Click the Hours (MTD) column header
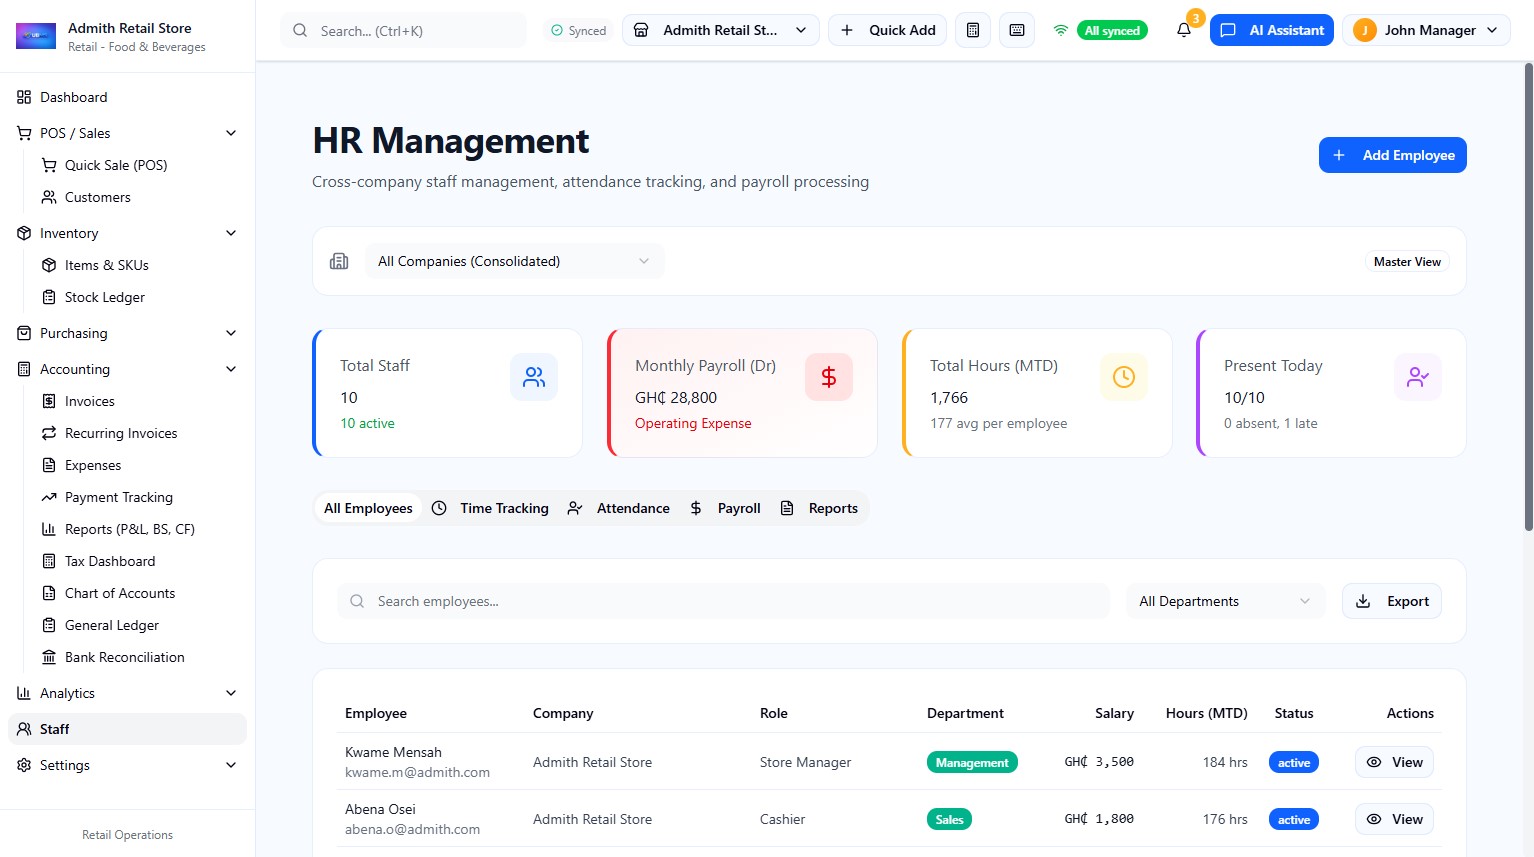This screenshot has width=1534, height=857. coord(1206,713)
